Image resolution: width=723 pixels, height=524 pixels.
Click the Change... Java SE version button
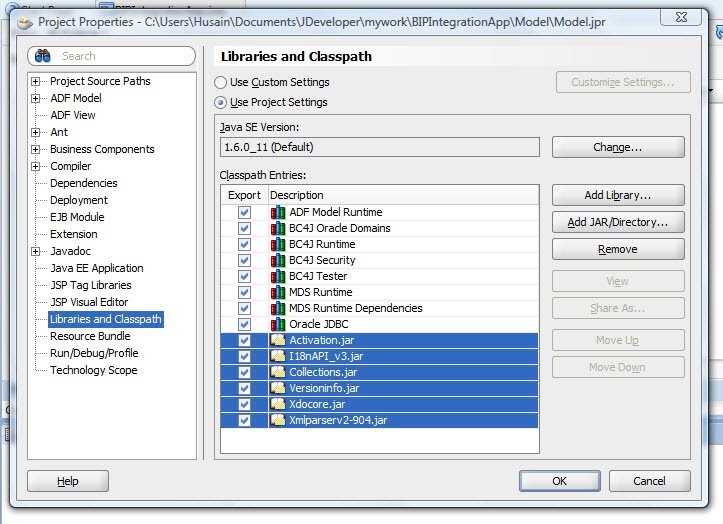(618, 147)
